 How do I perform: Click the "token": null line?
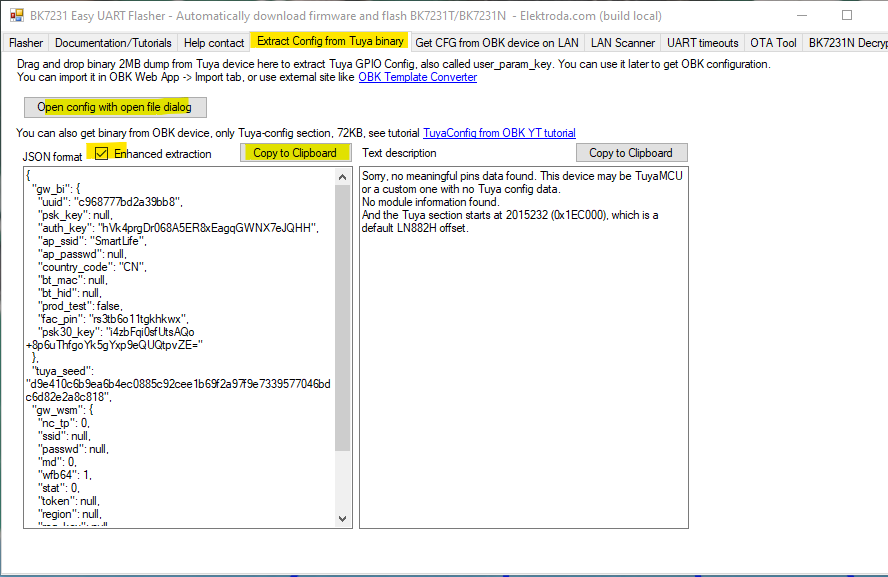tap(69, 502)
